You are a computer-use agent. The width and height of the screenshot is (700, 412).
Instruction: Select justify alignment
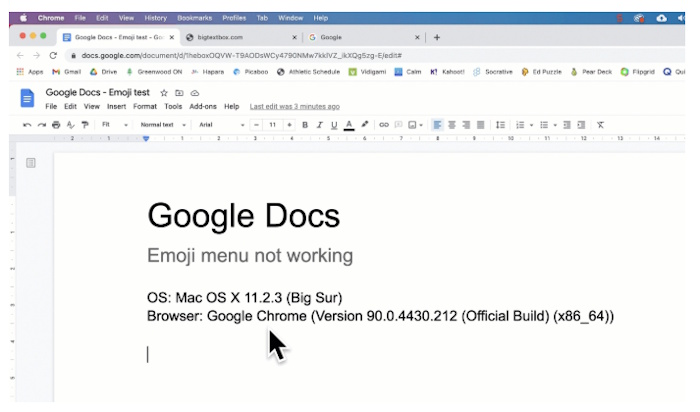pos(480,125)
